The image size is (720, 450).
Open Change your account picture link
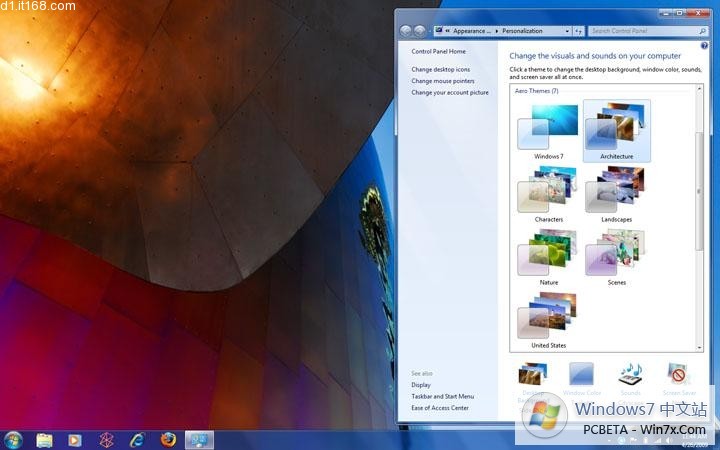click(450, 92)
